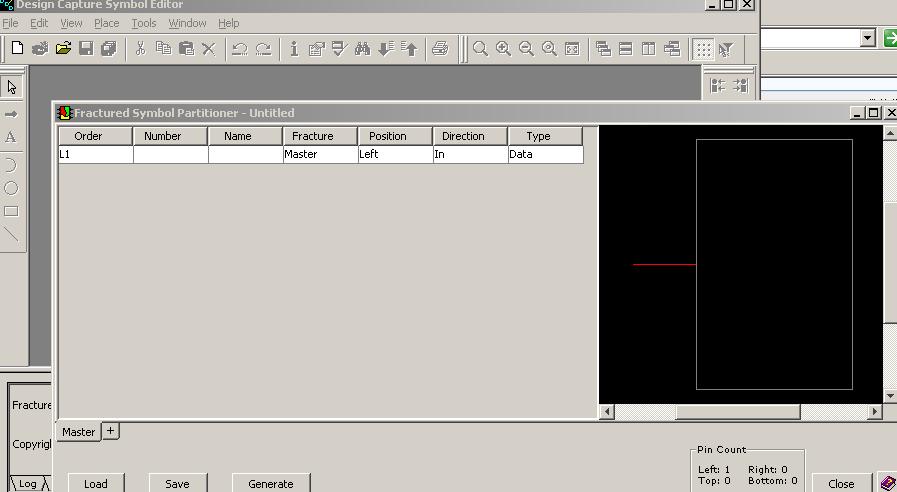Click the Fit All view icon
Screen dimensions: 897x492
tap(572, 49)
